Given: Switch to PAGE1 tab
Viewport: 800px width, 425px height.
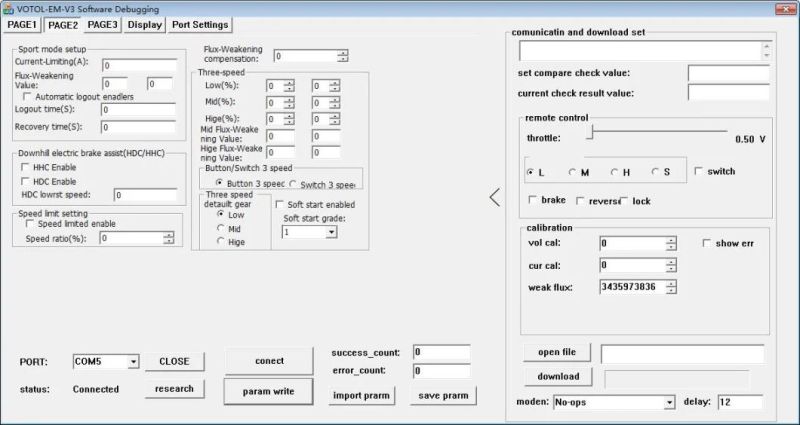Looking at the screenshot, I should (x=22, y=25).
